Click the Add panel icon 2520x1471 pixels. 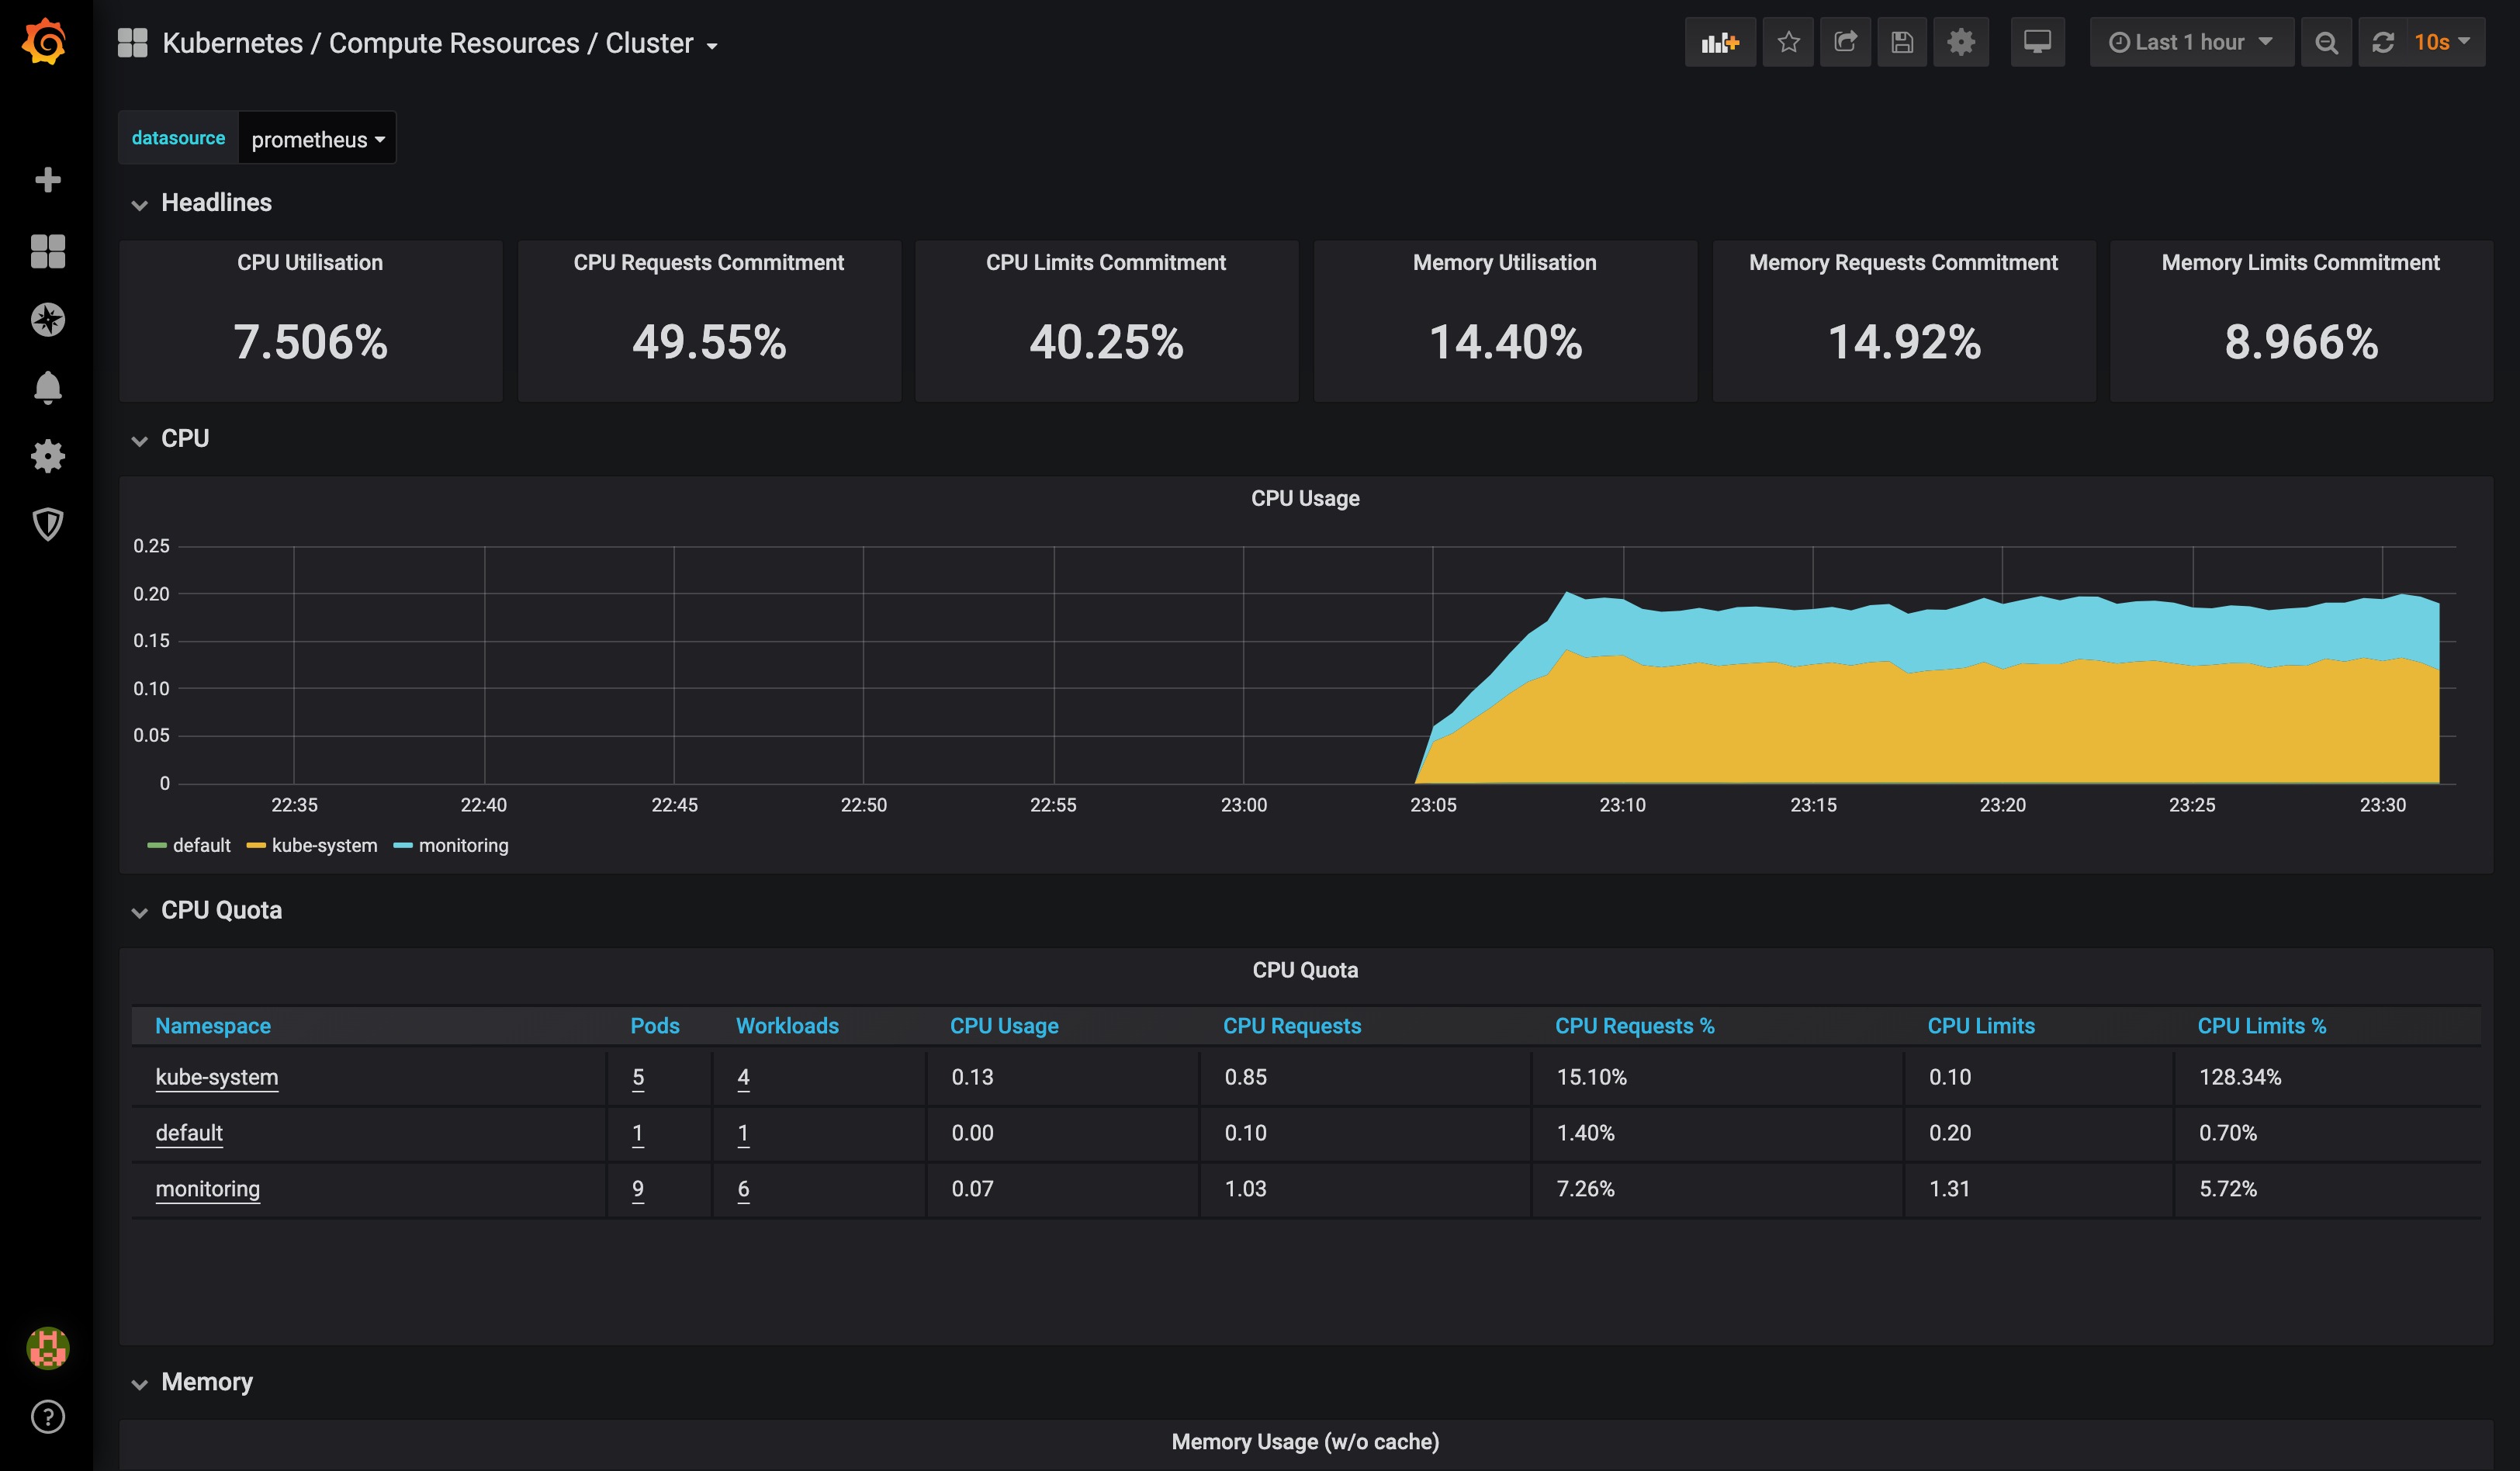(1720, 42)
